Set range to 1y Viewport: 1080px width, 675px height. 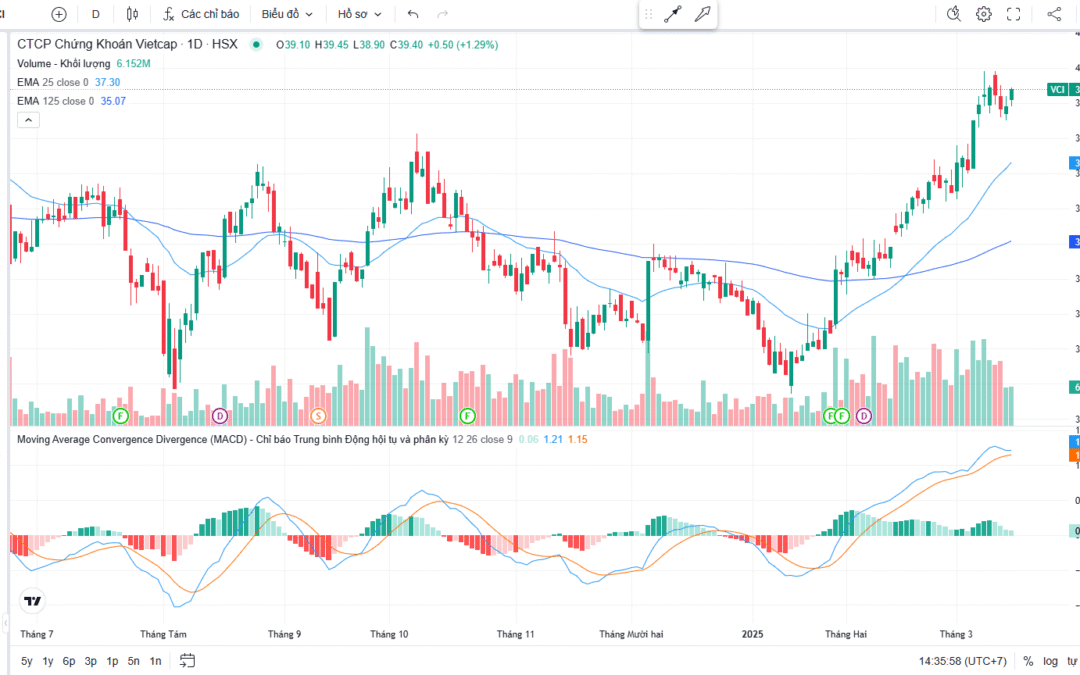48,661
